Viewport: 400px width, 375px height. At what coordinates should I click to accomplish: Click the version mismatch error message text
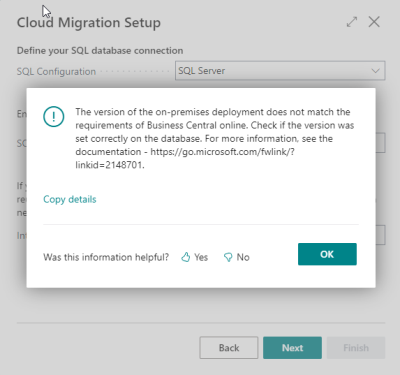pos(215,138)
